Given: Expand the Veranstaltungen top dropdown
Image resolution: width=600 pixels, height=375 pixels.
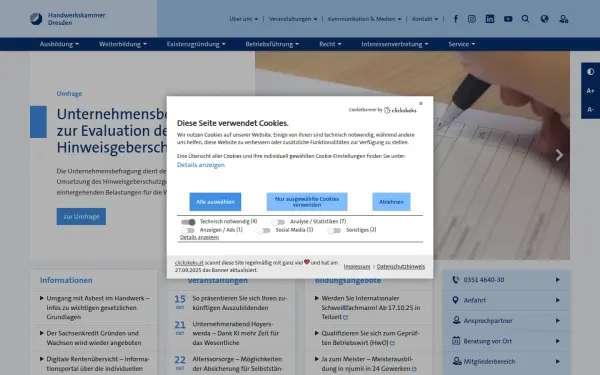Looking at the screenshot, I should tap(293, 19).
